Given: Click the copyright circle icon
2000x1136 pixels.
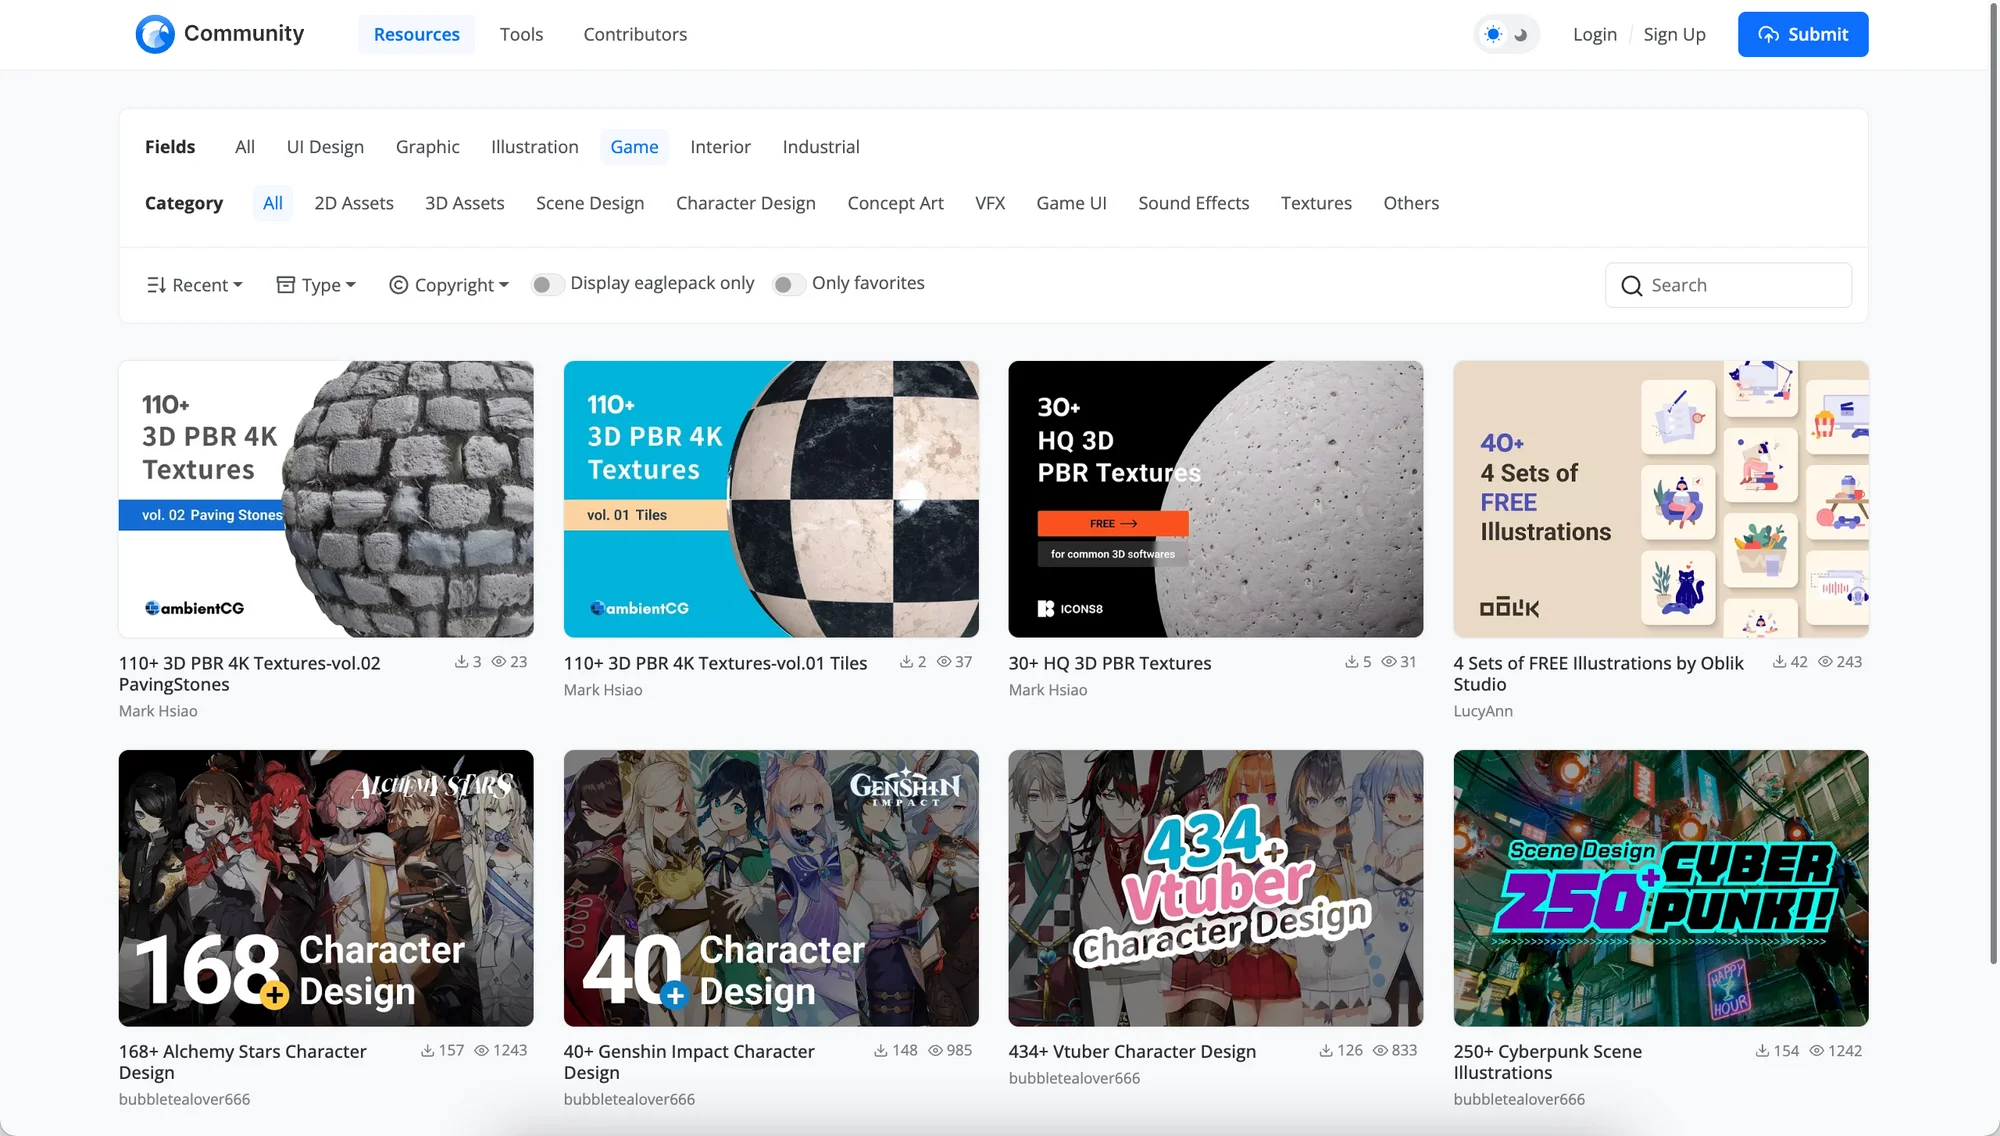Looking at the screenshot, I should pyautogui.click(x=398, y=285).
